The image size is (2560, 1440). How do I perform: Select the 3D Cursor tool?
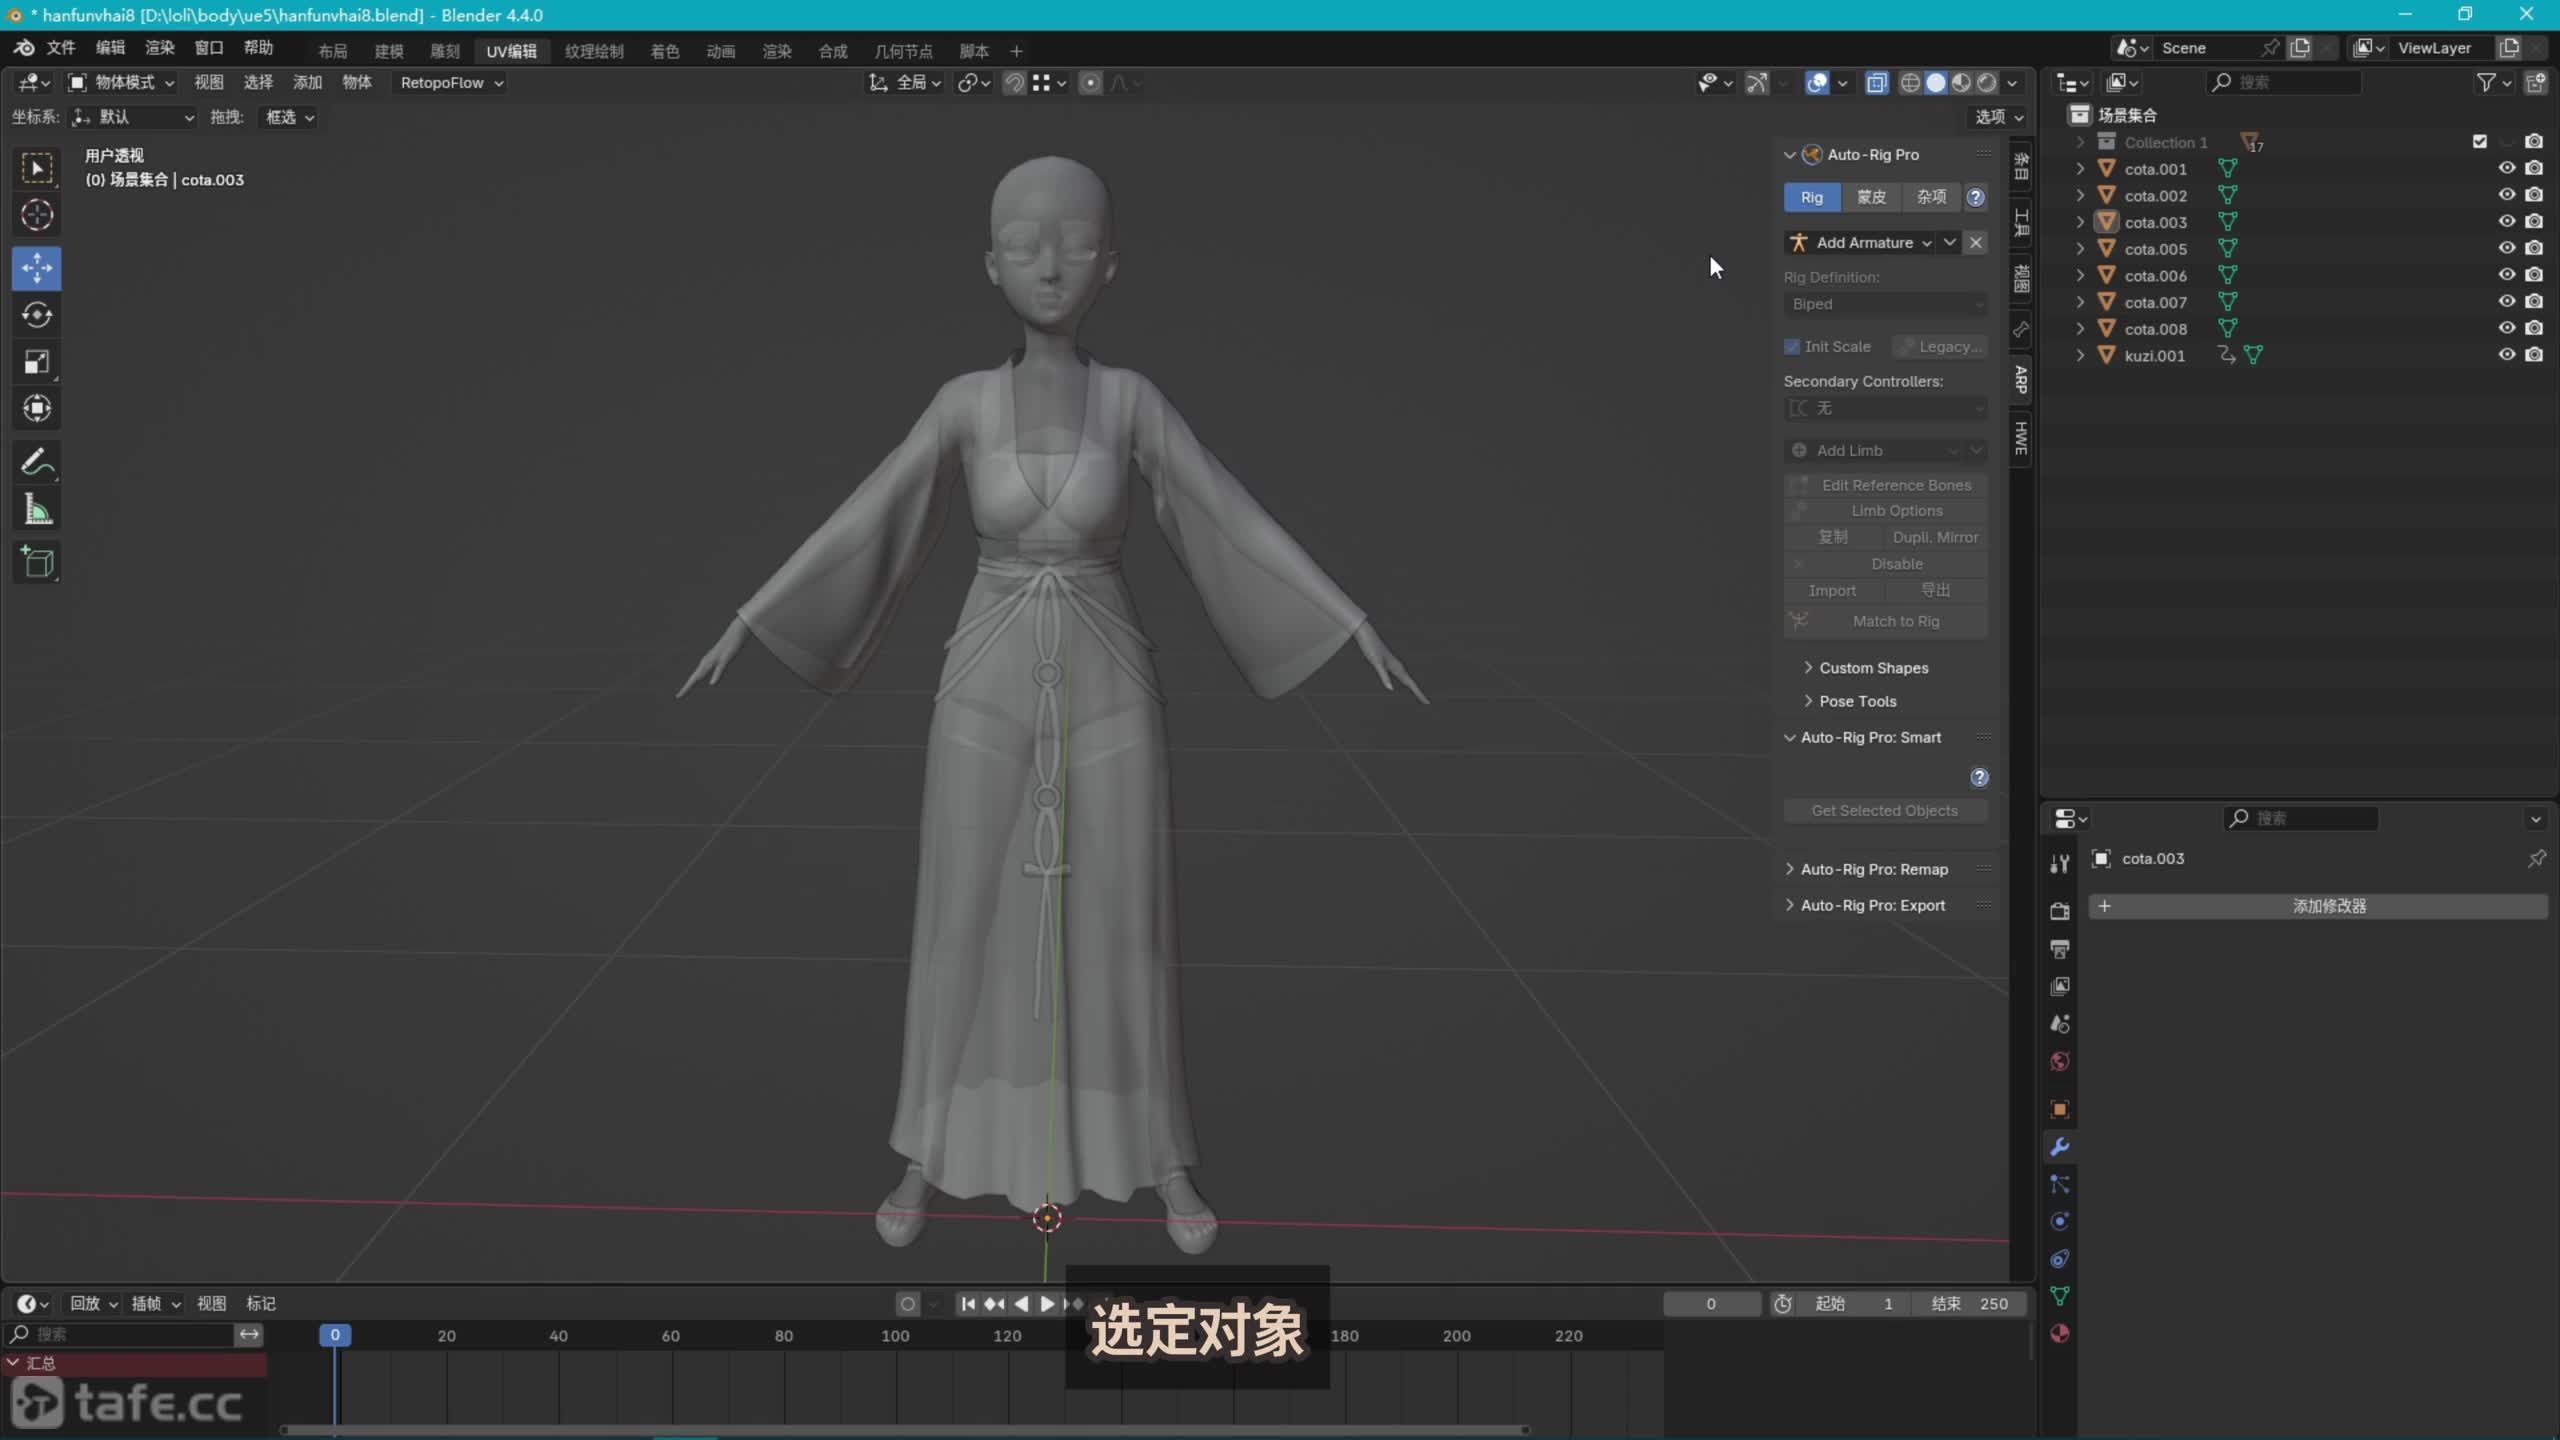37,215
